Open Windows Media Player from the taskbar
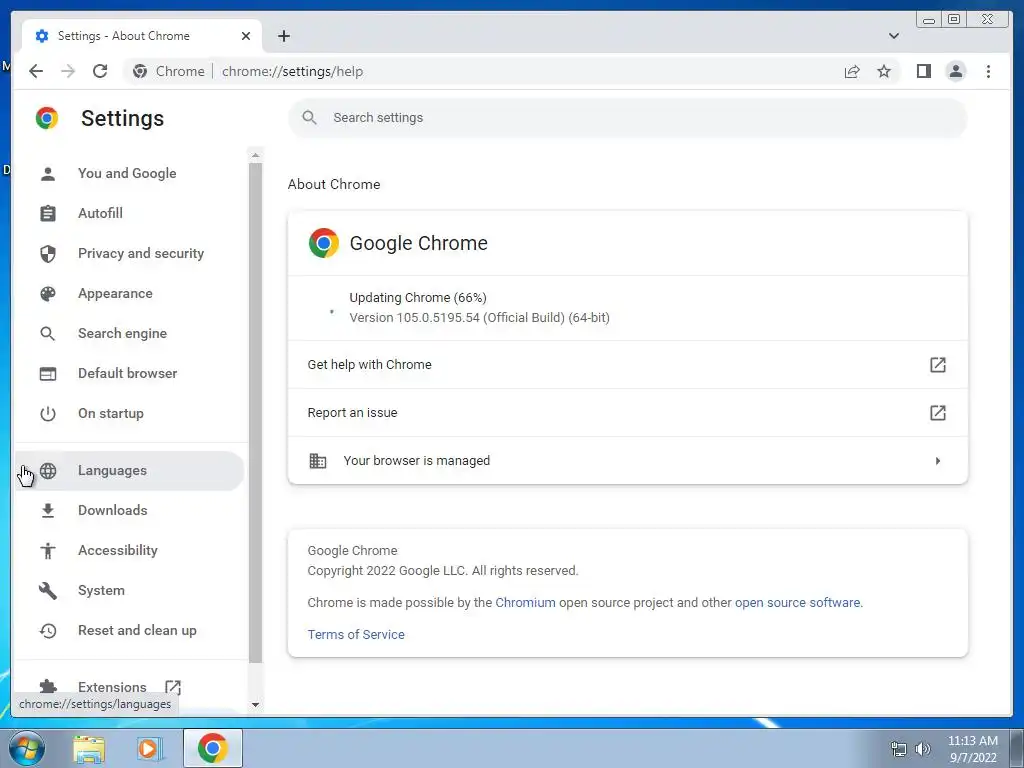 pos(150,749)
